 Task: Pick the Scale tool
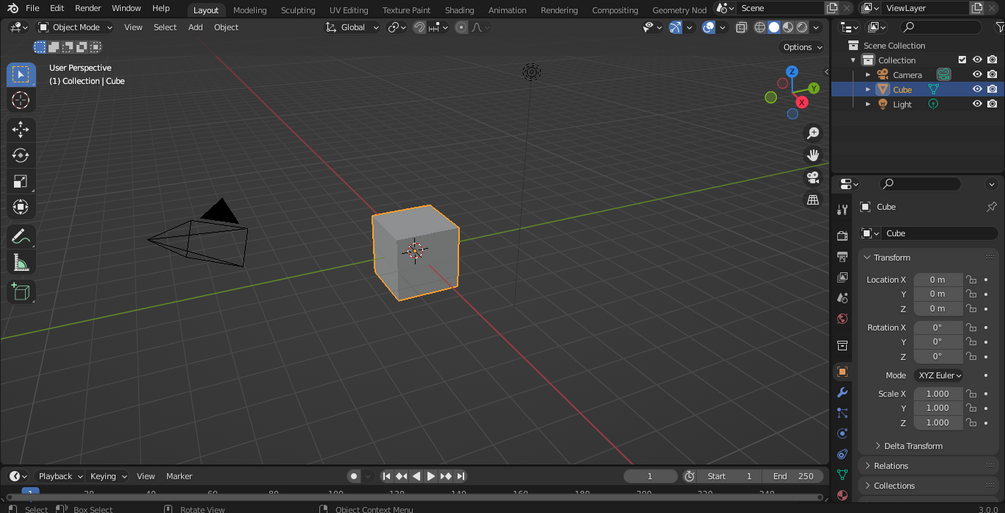click(x=21, y=181)
